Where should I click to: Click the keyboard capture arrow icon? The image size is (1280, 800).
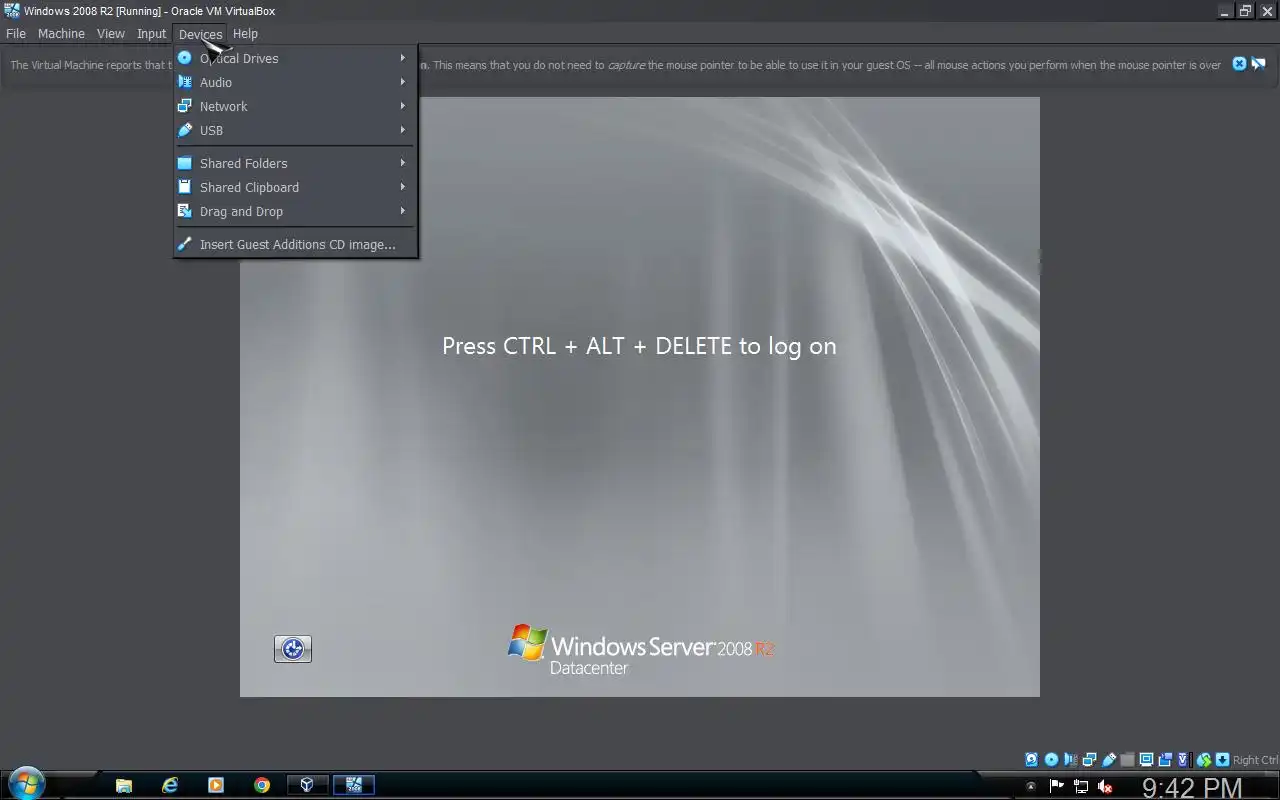(1222, 760)
